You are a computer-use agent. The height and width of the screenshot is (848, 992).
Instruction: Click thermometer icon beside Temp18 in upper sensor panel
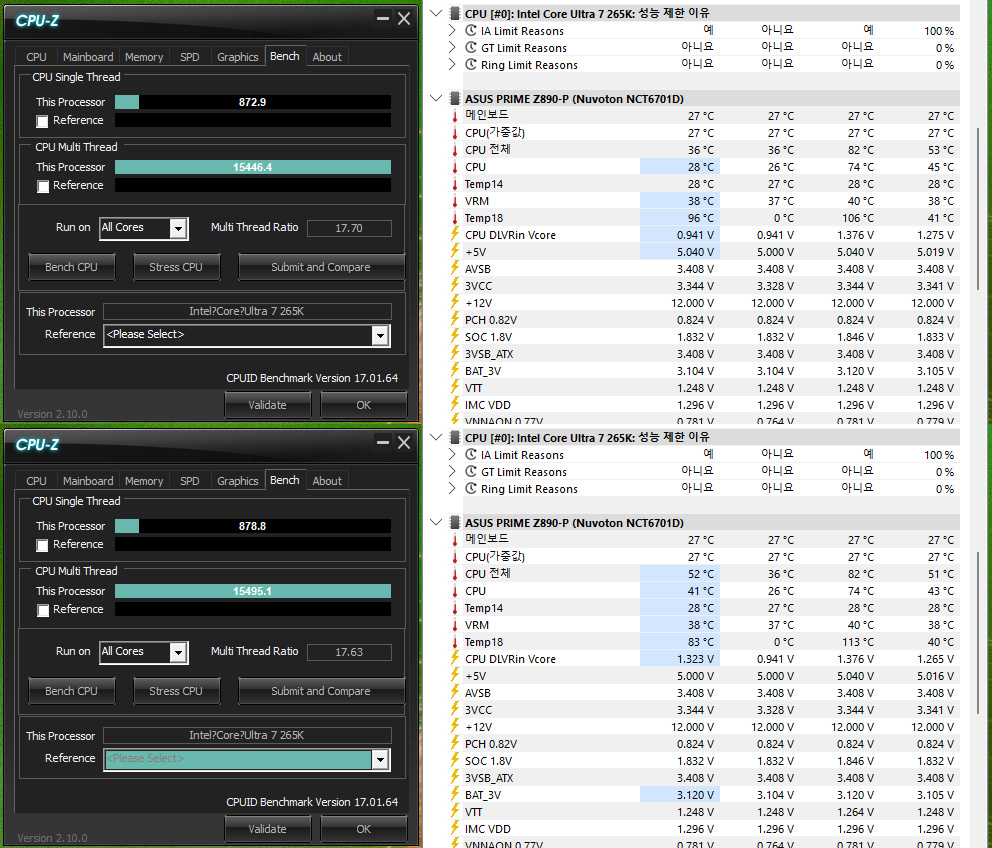pyautogui.click(x=454, y=218)
